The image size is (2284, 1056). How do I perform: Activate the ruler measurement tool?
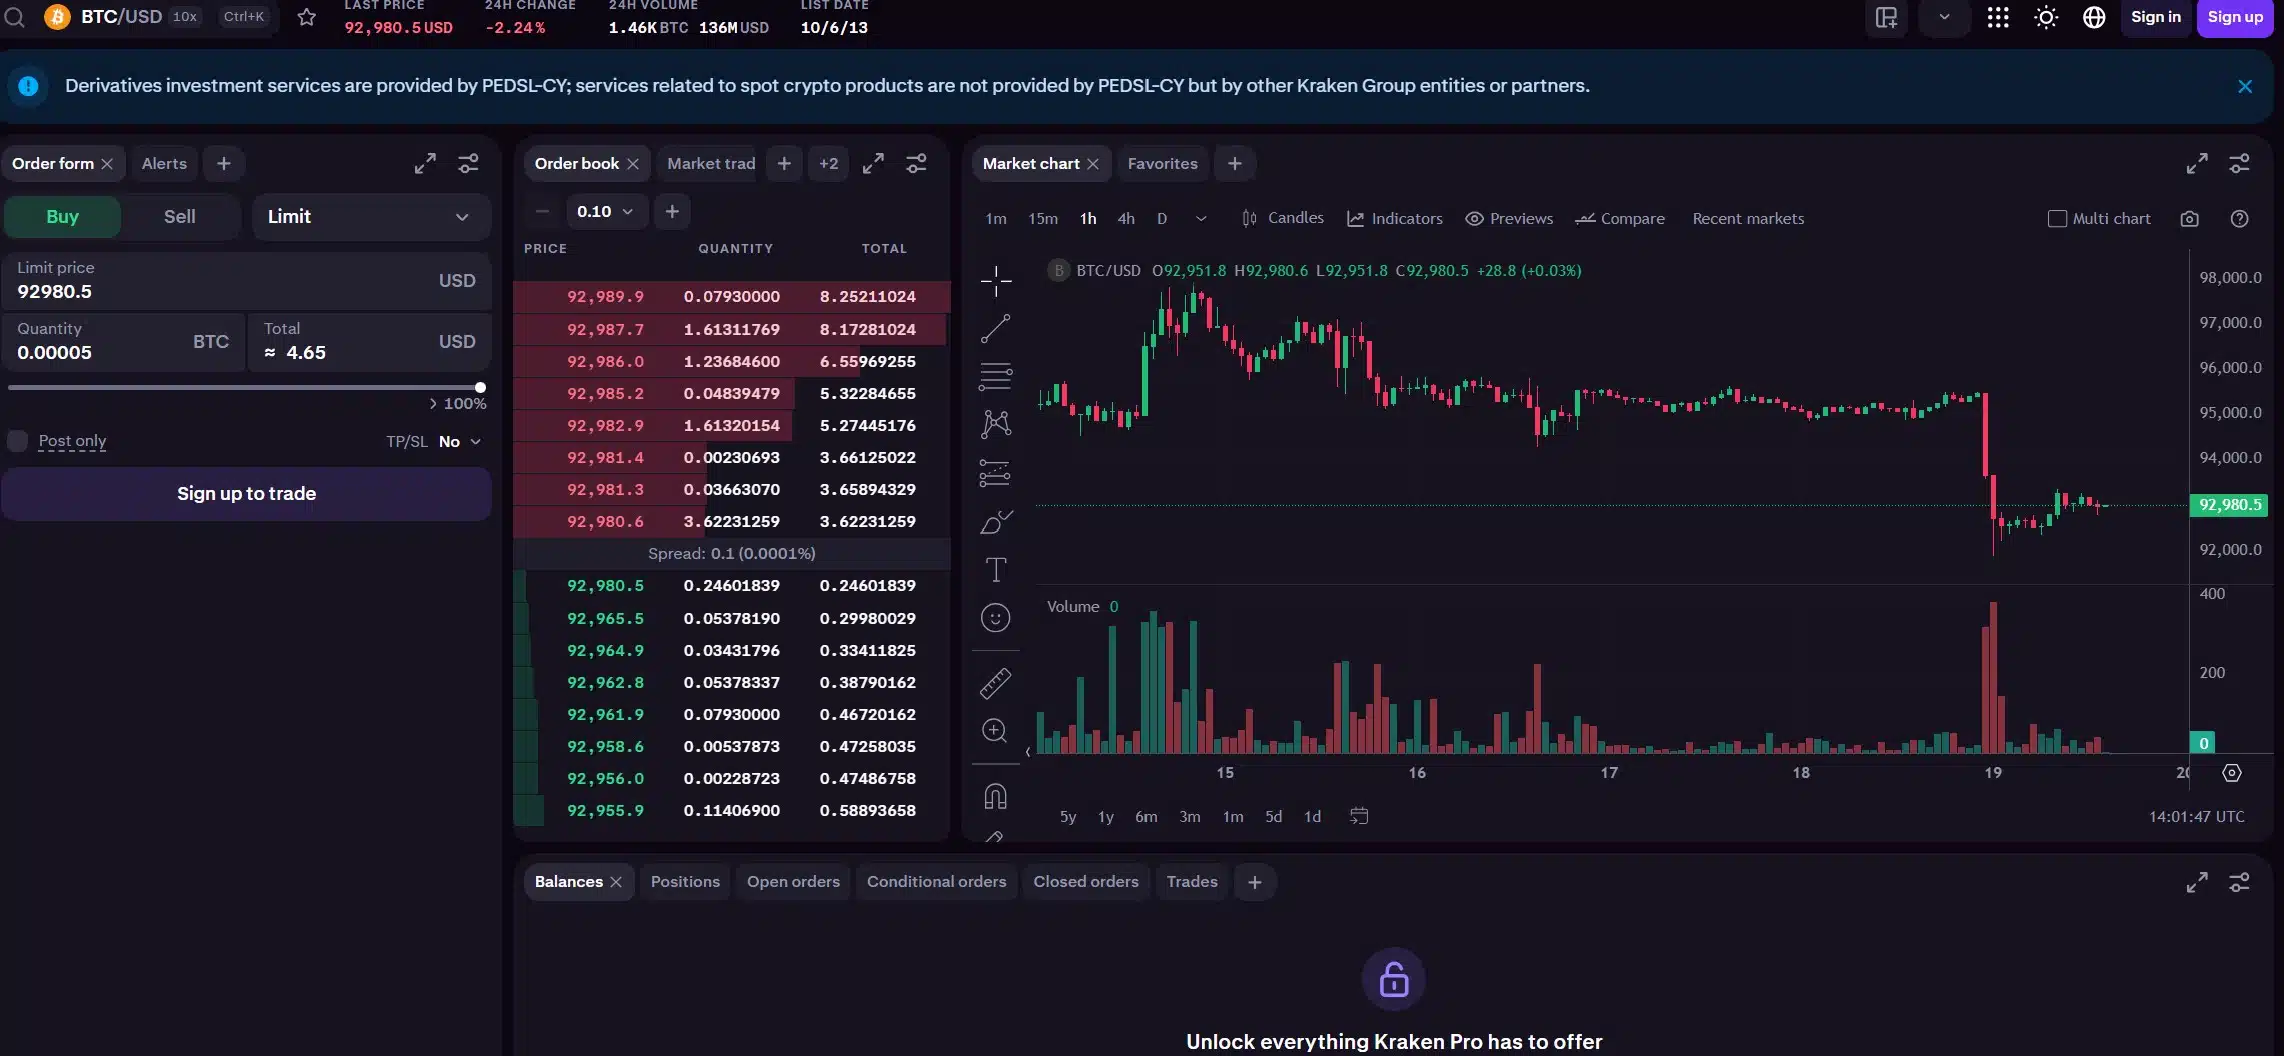click(x=996, y=683)
